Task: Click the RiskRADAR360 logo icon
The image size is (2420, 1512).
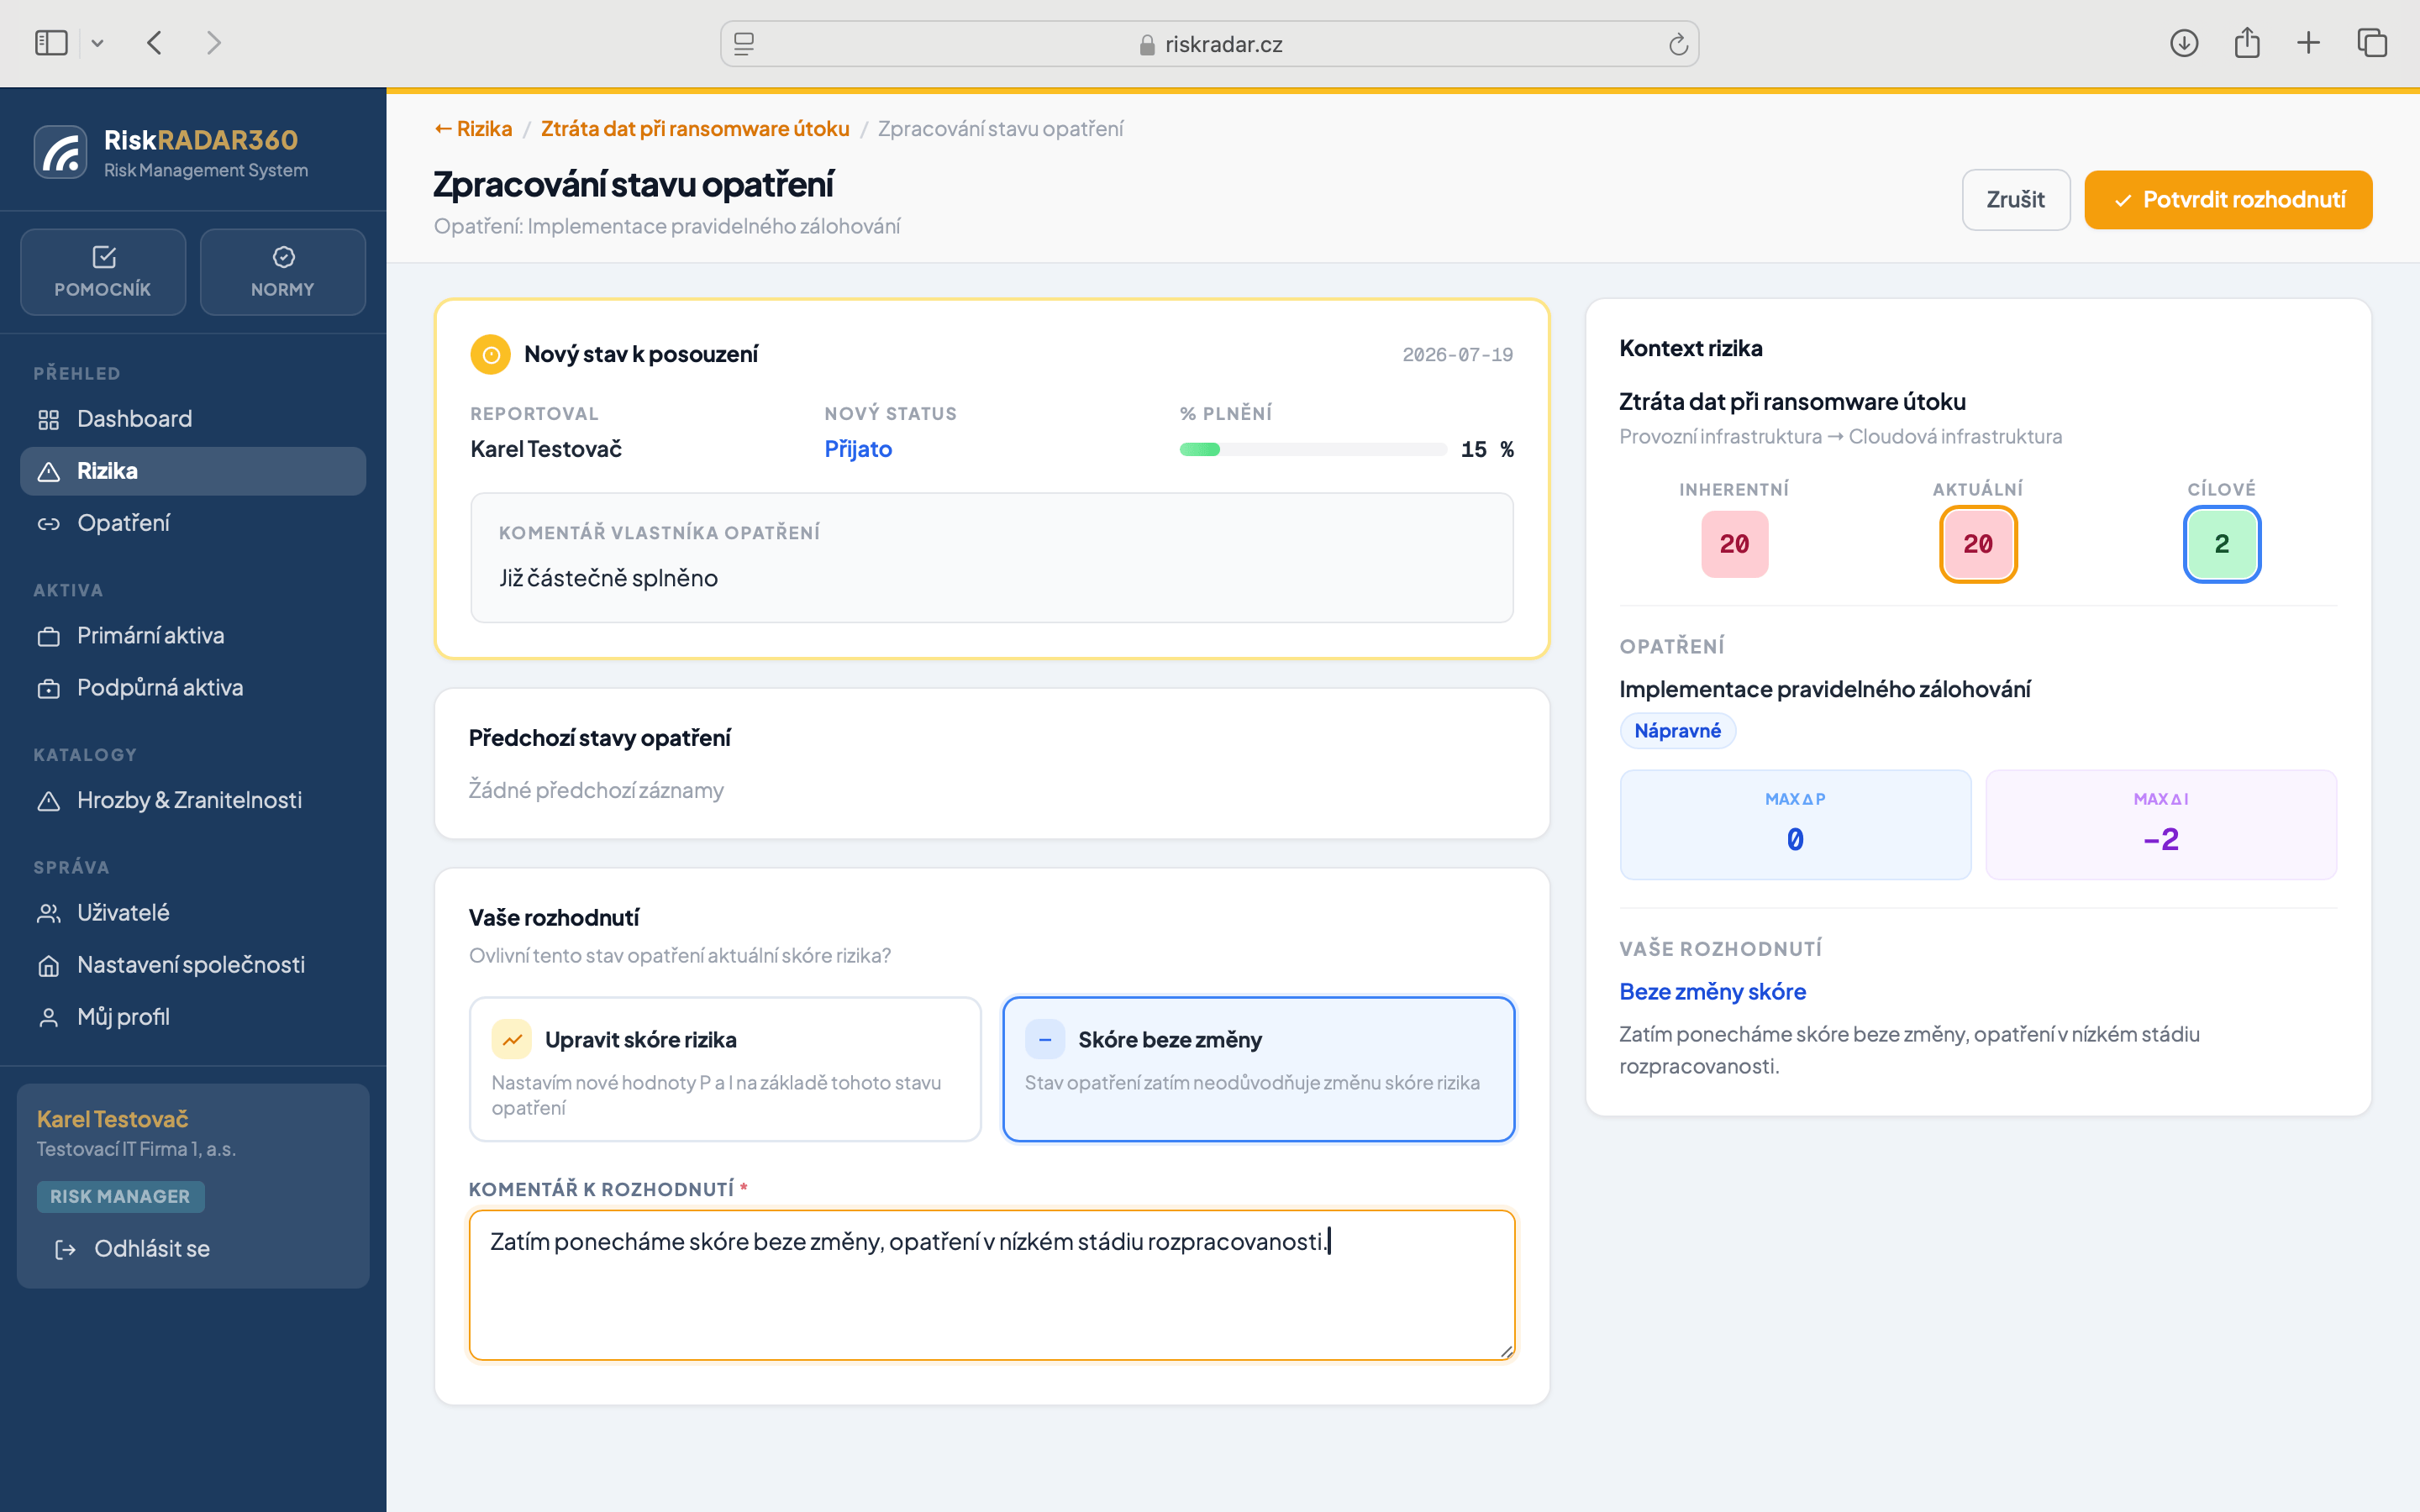Action: click(x=61, y=152)
